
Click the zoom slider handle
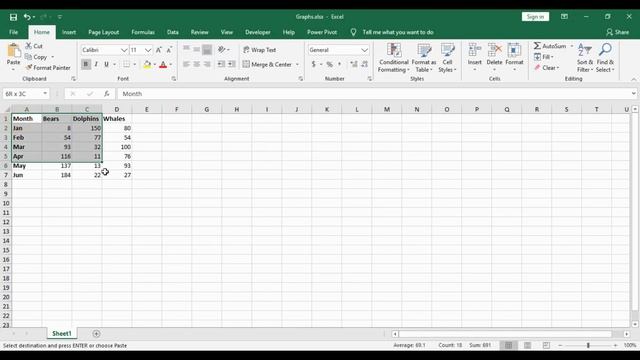588,345
